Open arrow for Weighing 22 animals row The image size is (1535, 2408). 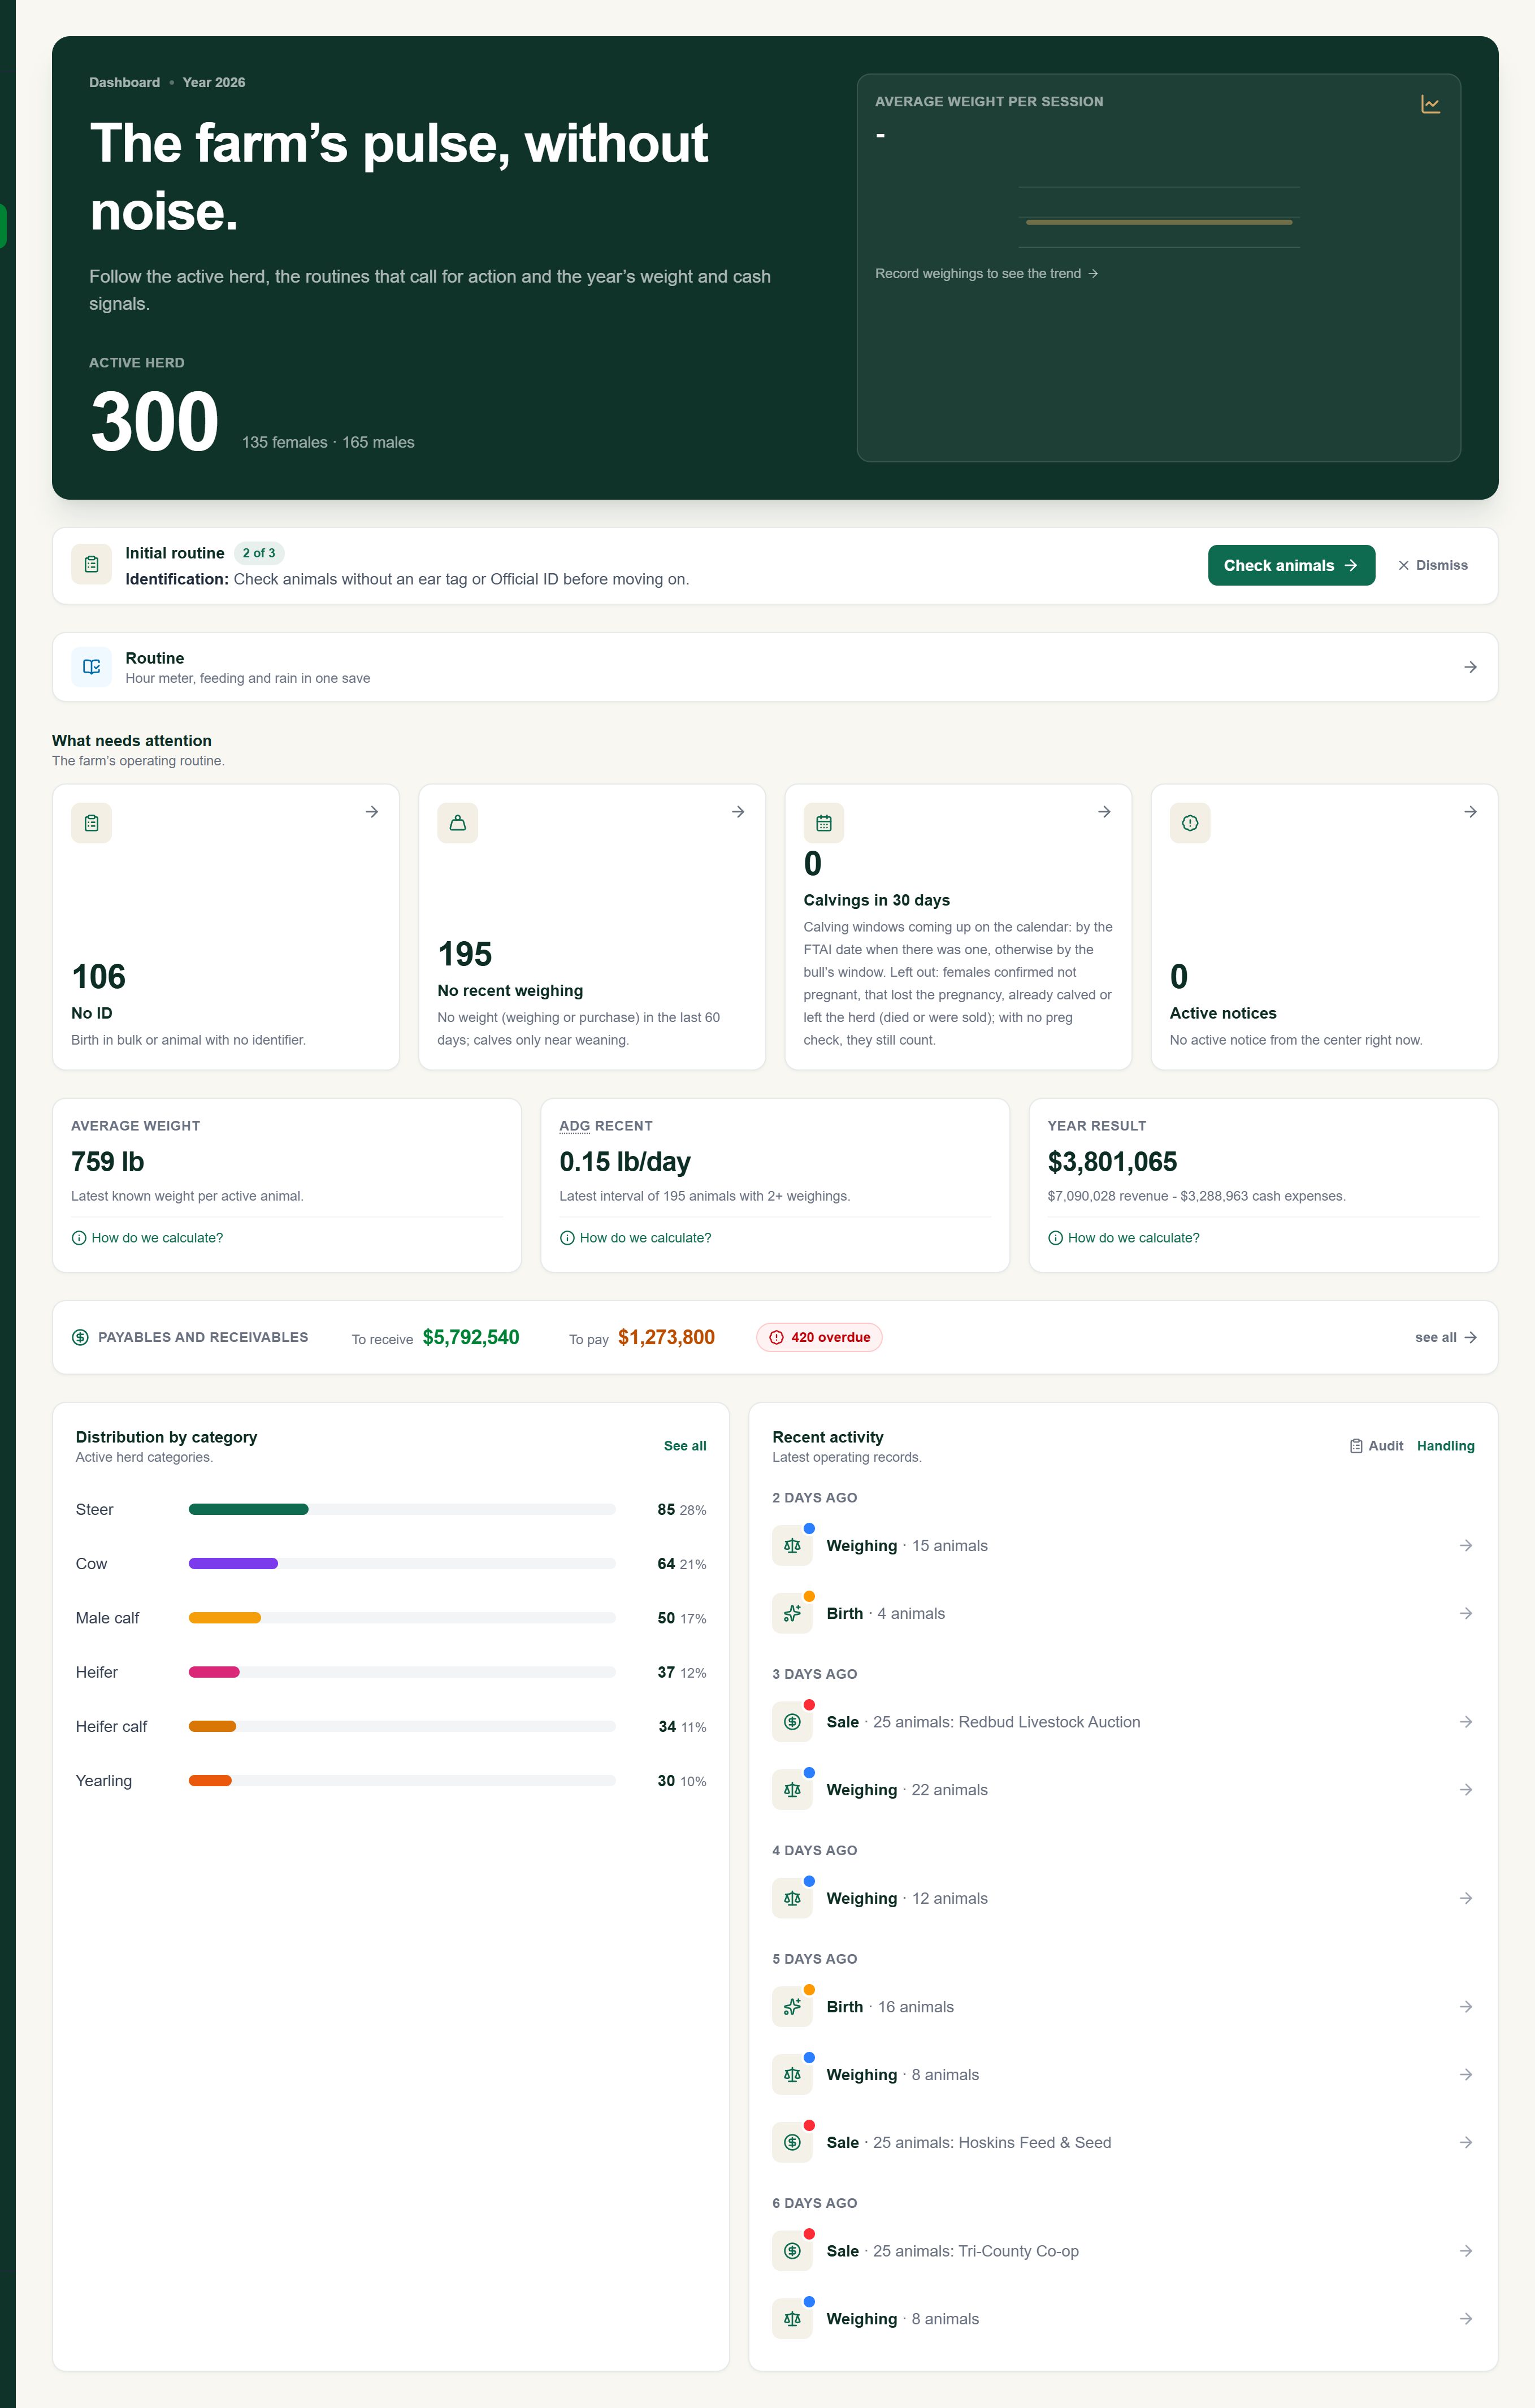[x=1465, y=1790]
